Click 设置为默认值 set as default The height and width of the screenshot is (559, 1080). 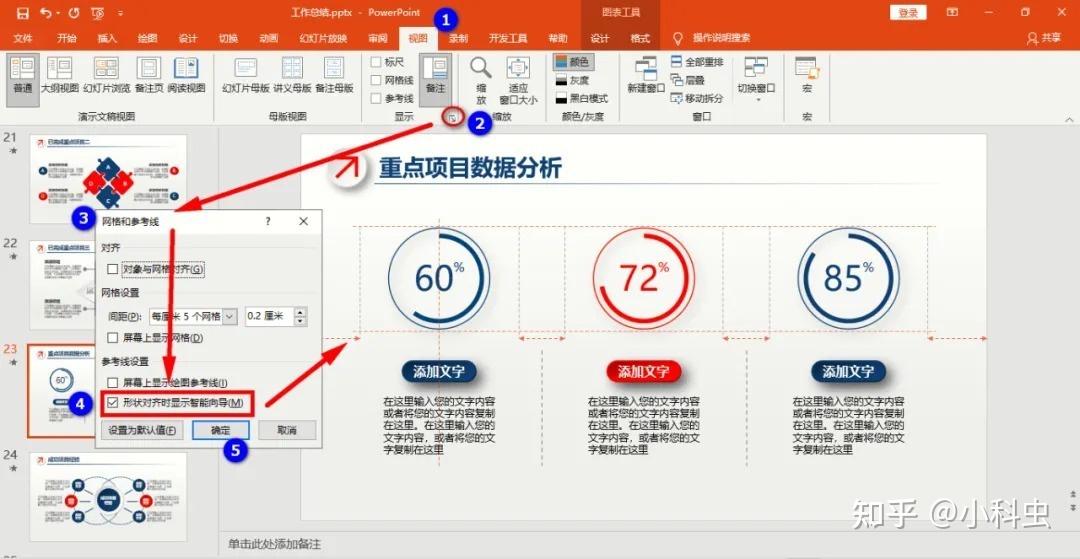pos(142,430)
